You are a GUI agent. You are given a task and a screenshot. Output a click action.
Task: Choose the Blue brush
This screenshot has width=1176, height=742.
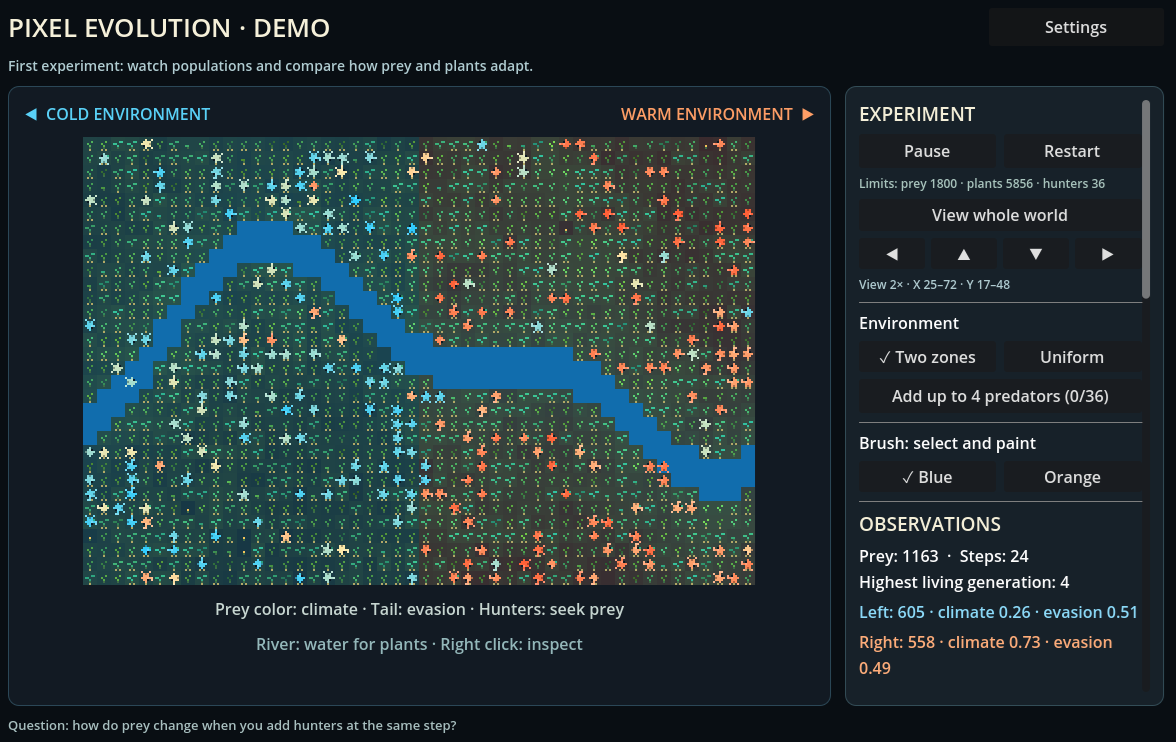928,477
